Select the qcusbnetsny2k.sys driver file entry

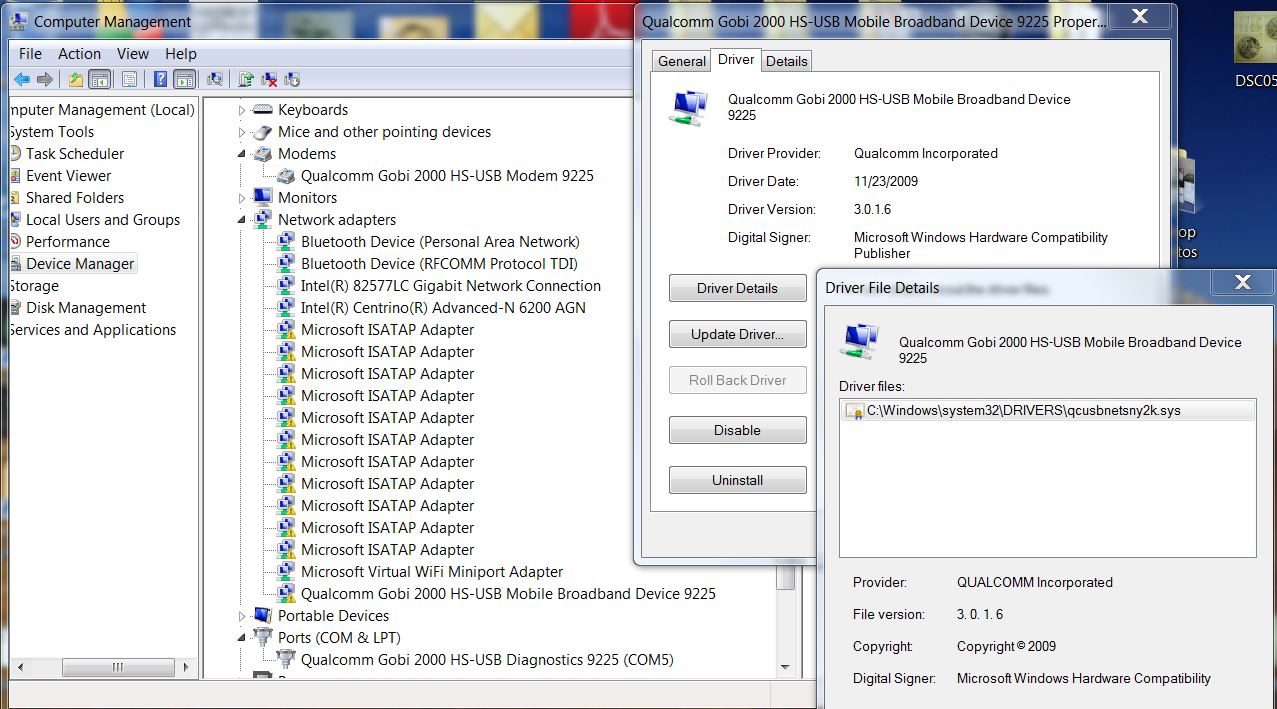(x=1048, y=410)
